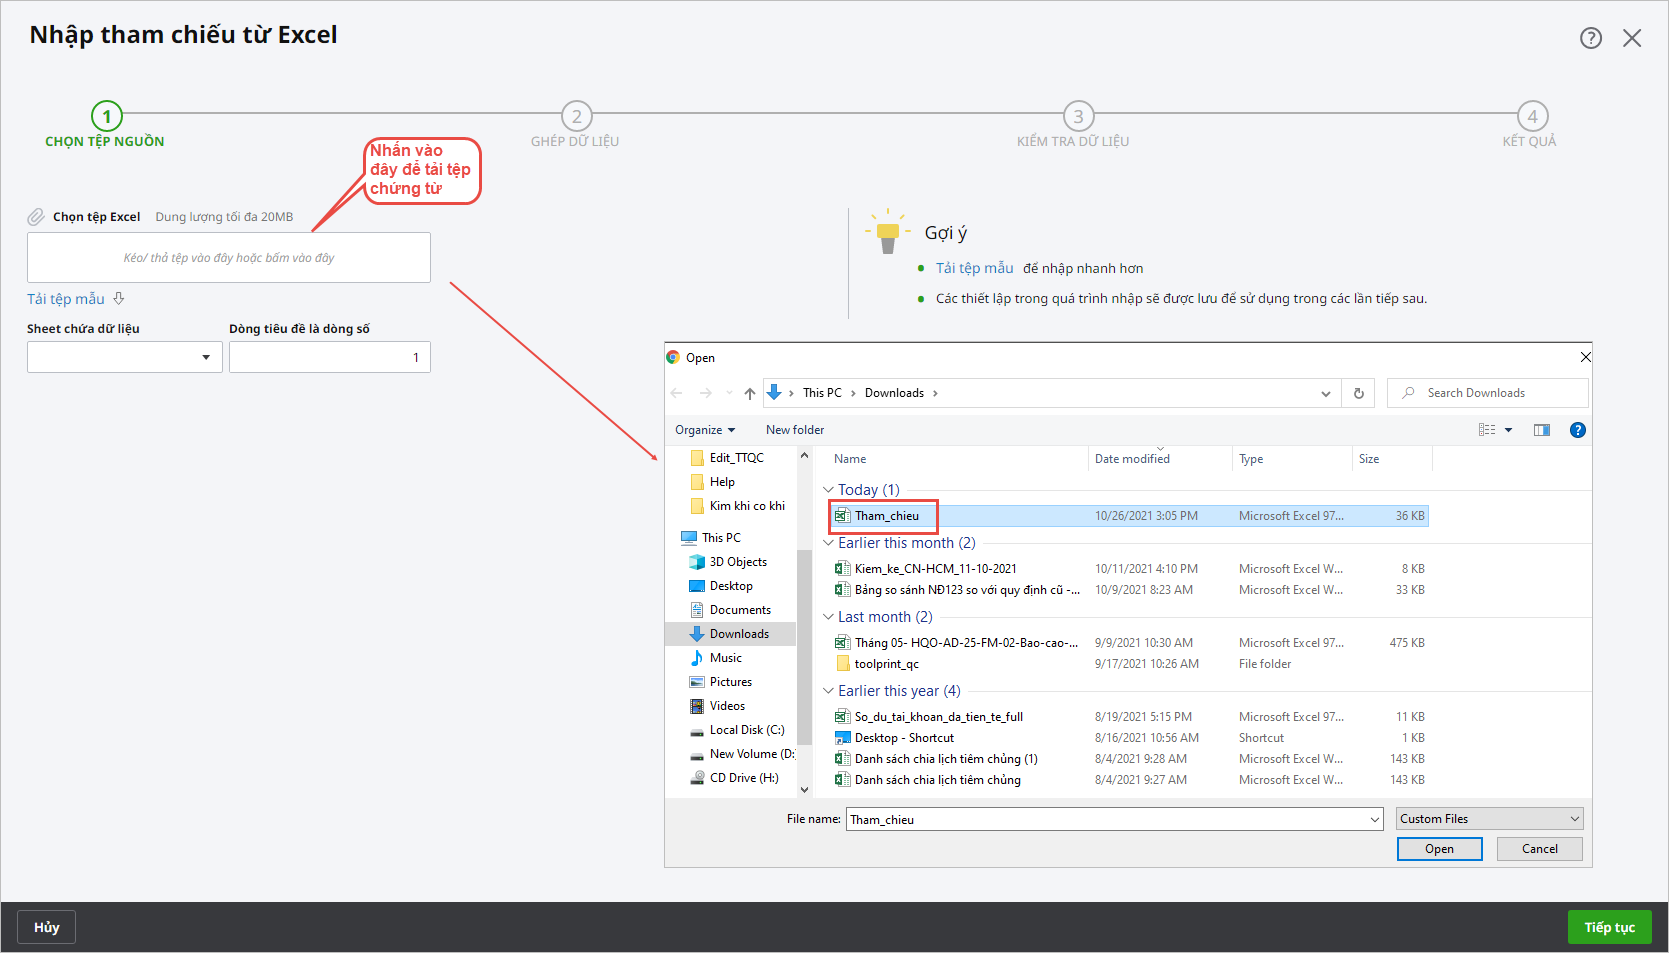Collapse the Last month file group

(828, 617)
